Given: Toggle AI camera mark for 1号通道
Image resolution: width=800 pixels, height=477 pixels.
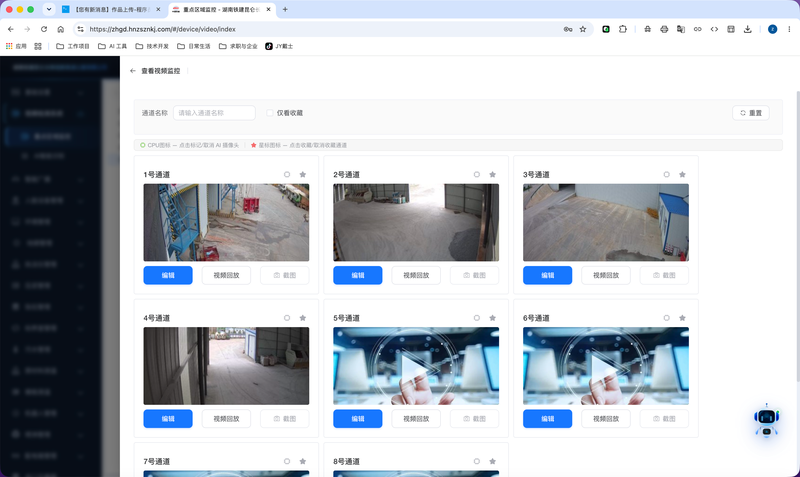Looking at the screenshot, I should [x=287, y=174].
